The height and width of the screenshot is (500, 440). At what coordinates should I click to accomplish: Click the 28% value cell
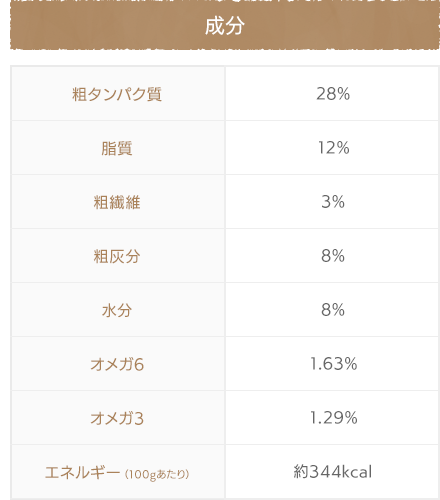point(332,94)
